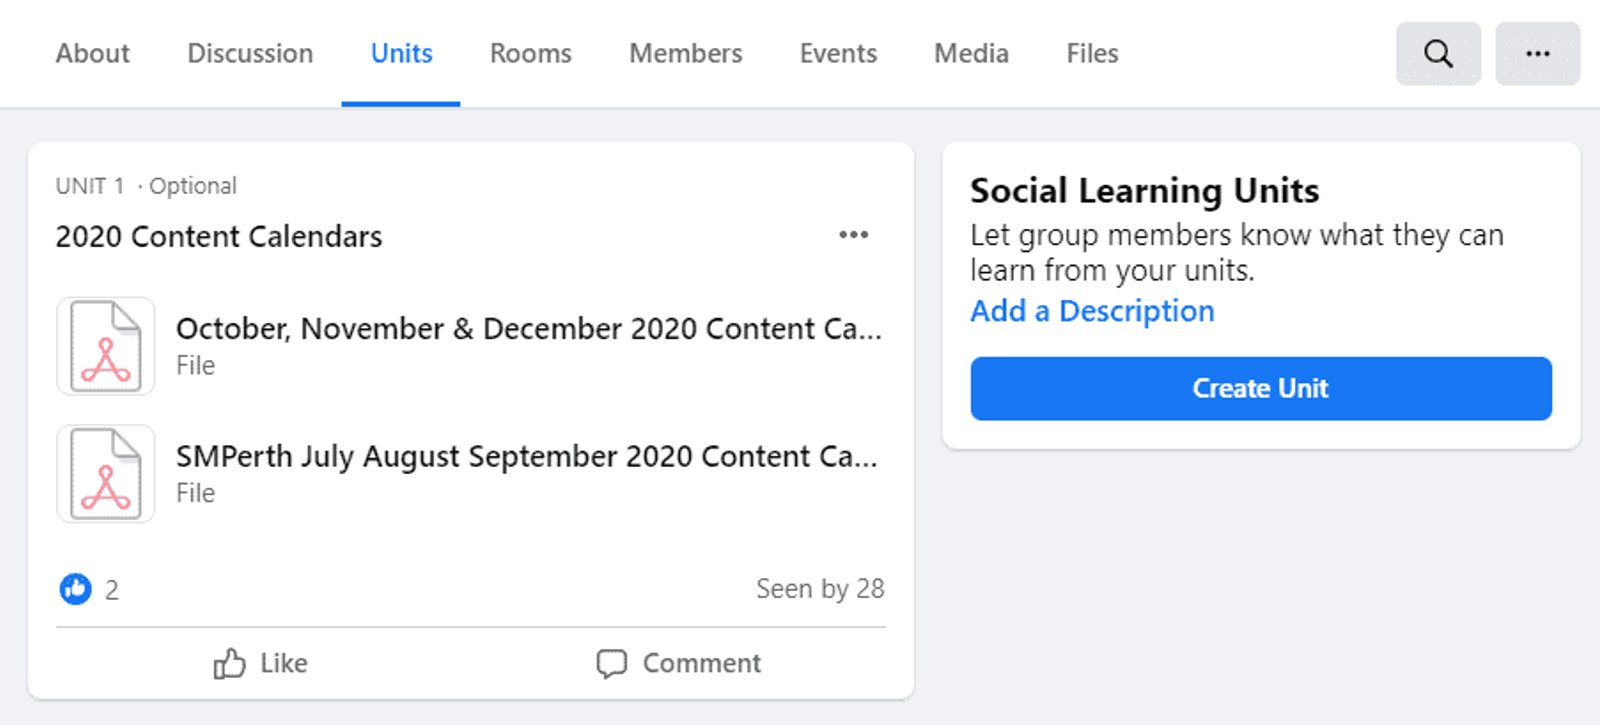Open the Events tab
Image resolution: width=1600 pixels, height=725 pixels.
point(838,53)
